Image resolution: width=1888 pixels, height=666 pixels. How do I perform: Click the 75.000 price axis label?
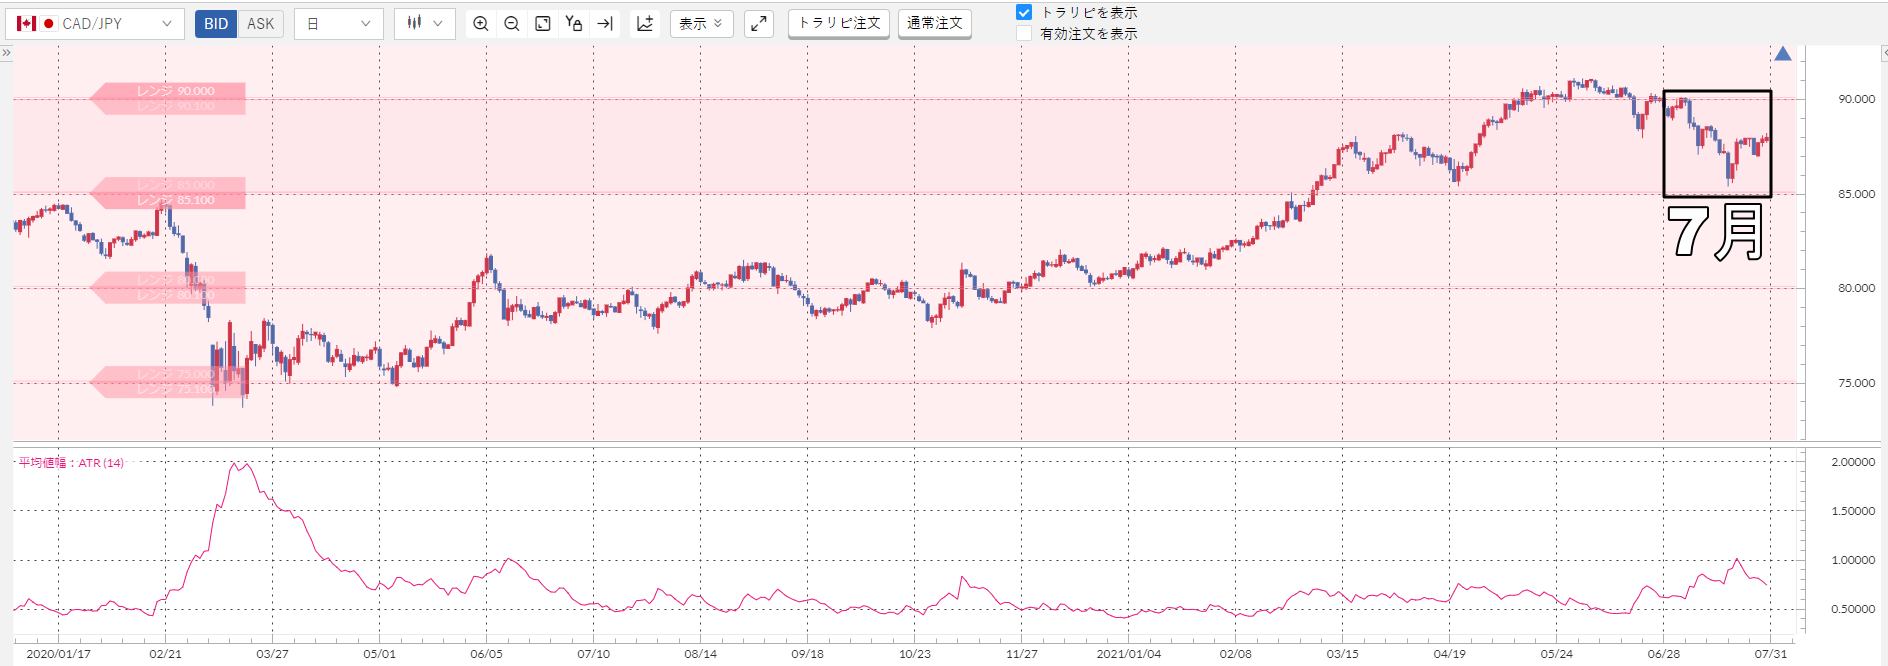click(x=1856, y=383)
